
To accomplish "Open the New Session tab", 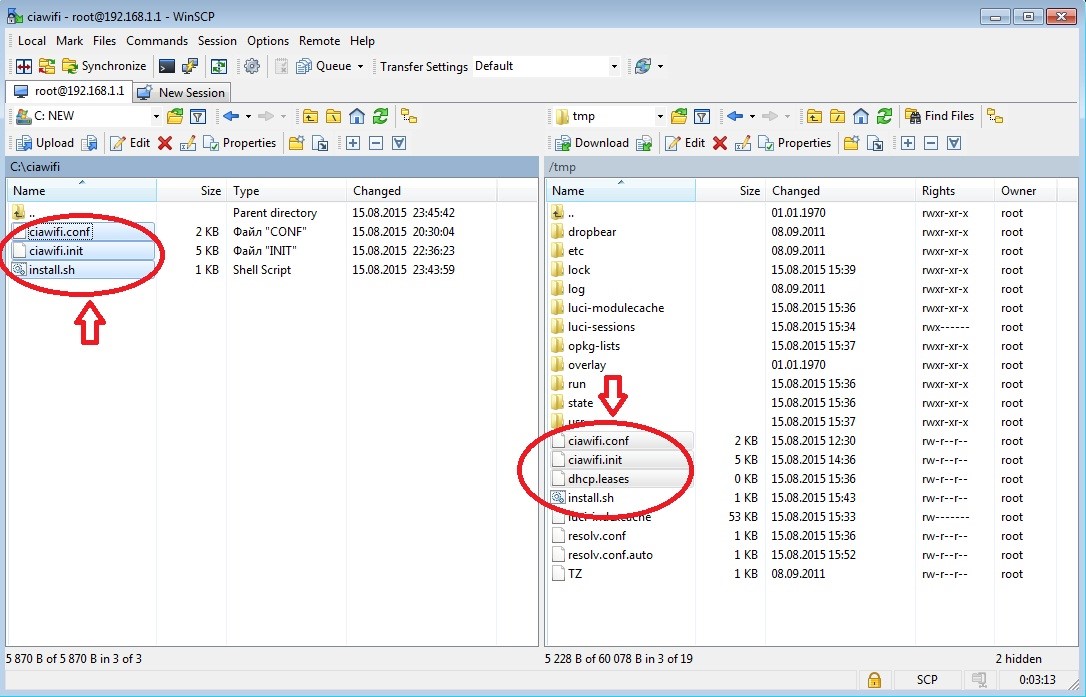I will [181, 92].
